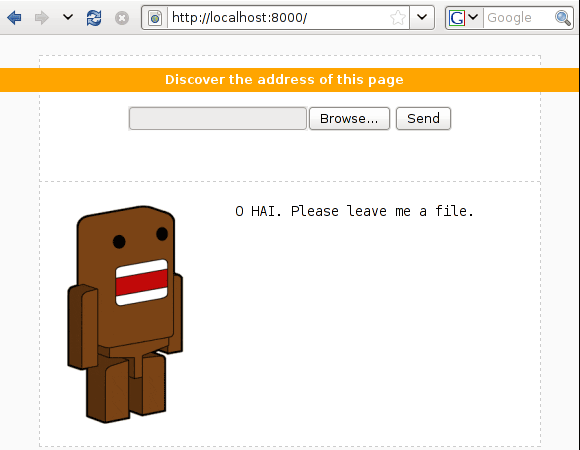This screenshot has height=450, width=580.
Task: Click 'O HAI. Please leave me a file.' text
Action: pos(354,211)
